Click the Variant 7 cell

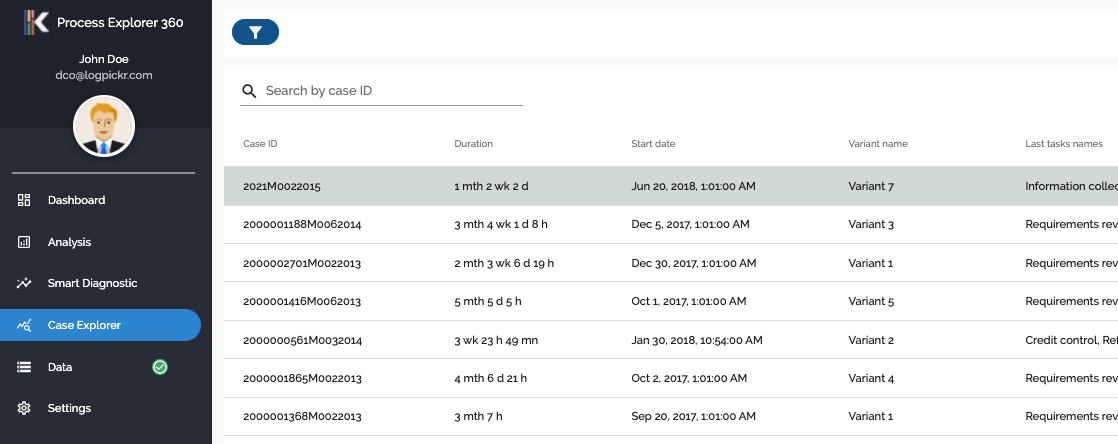[871, 187]
